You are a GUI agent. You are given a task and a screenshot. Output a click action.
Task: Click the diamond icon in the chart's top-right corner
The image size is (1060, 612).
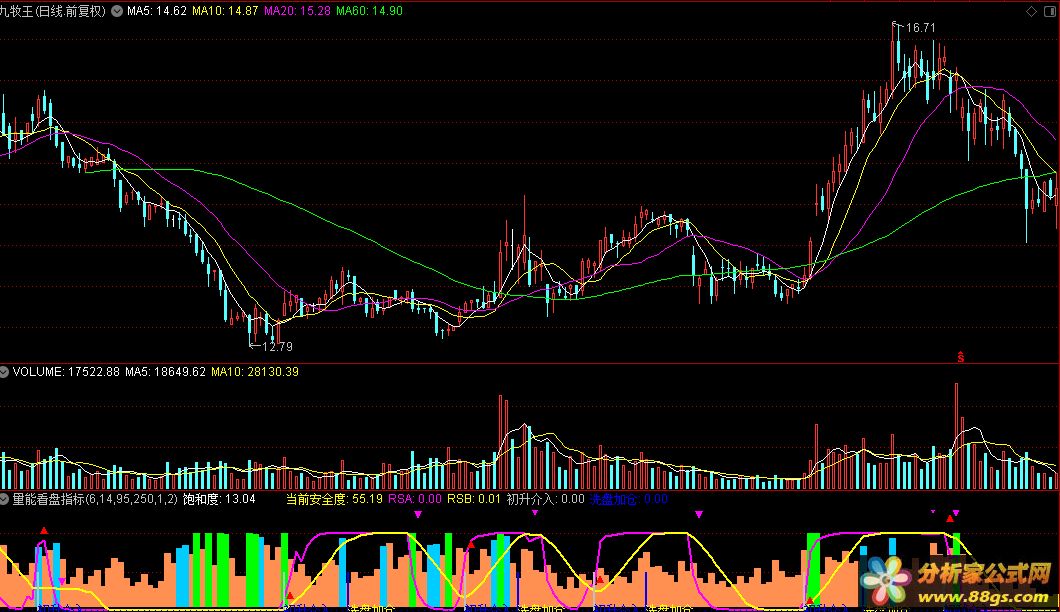(x=1031, y=11)
